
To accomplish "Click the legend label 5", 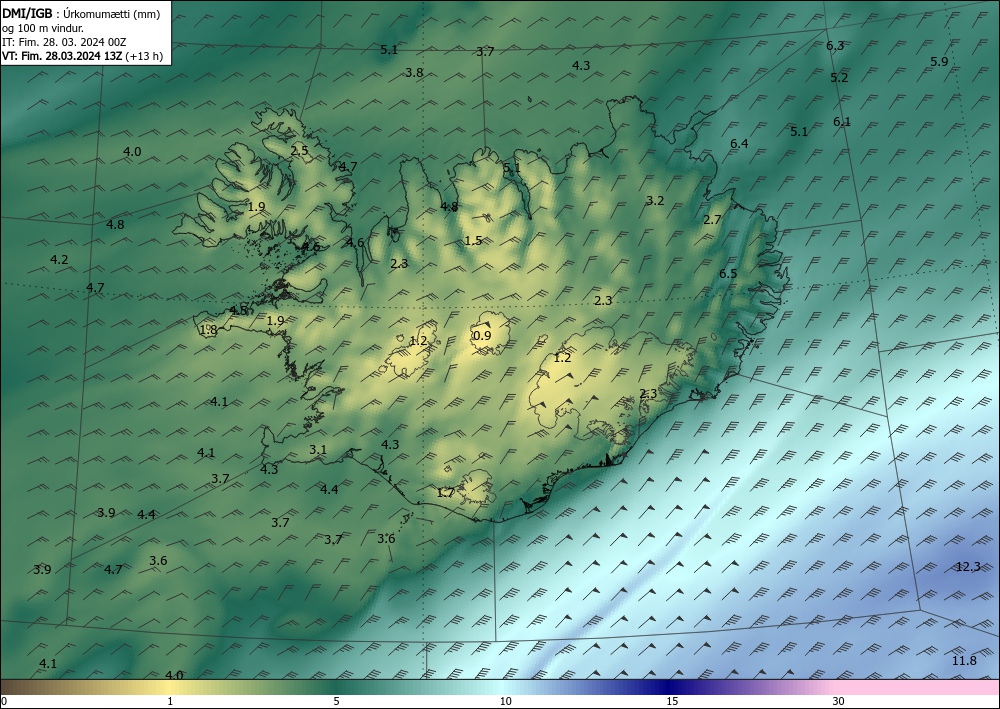I will coord(336,702).
